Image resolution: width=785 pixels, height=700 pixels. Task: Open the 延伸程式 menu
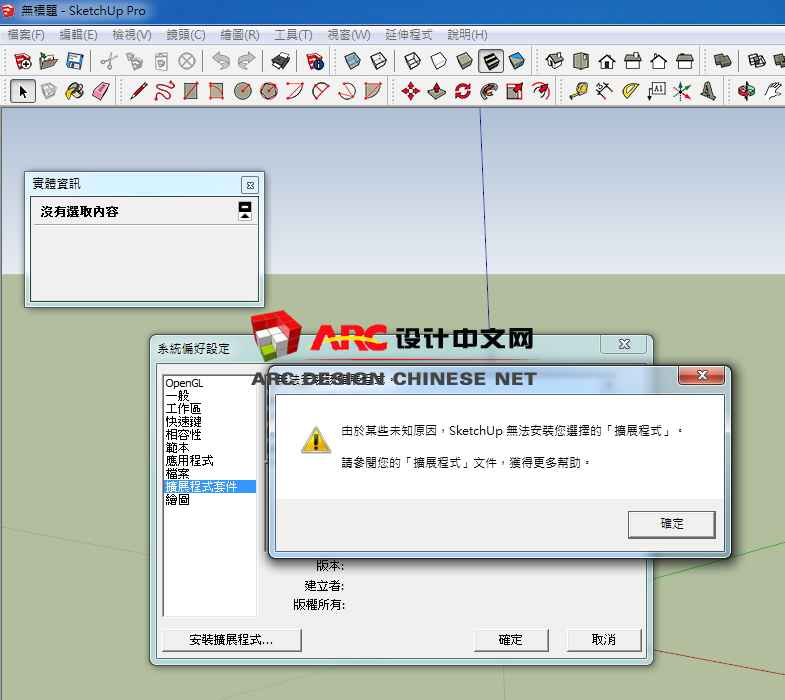[x=408, y=35]
